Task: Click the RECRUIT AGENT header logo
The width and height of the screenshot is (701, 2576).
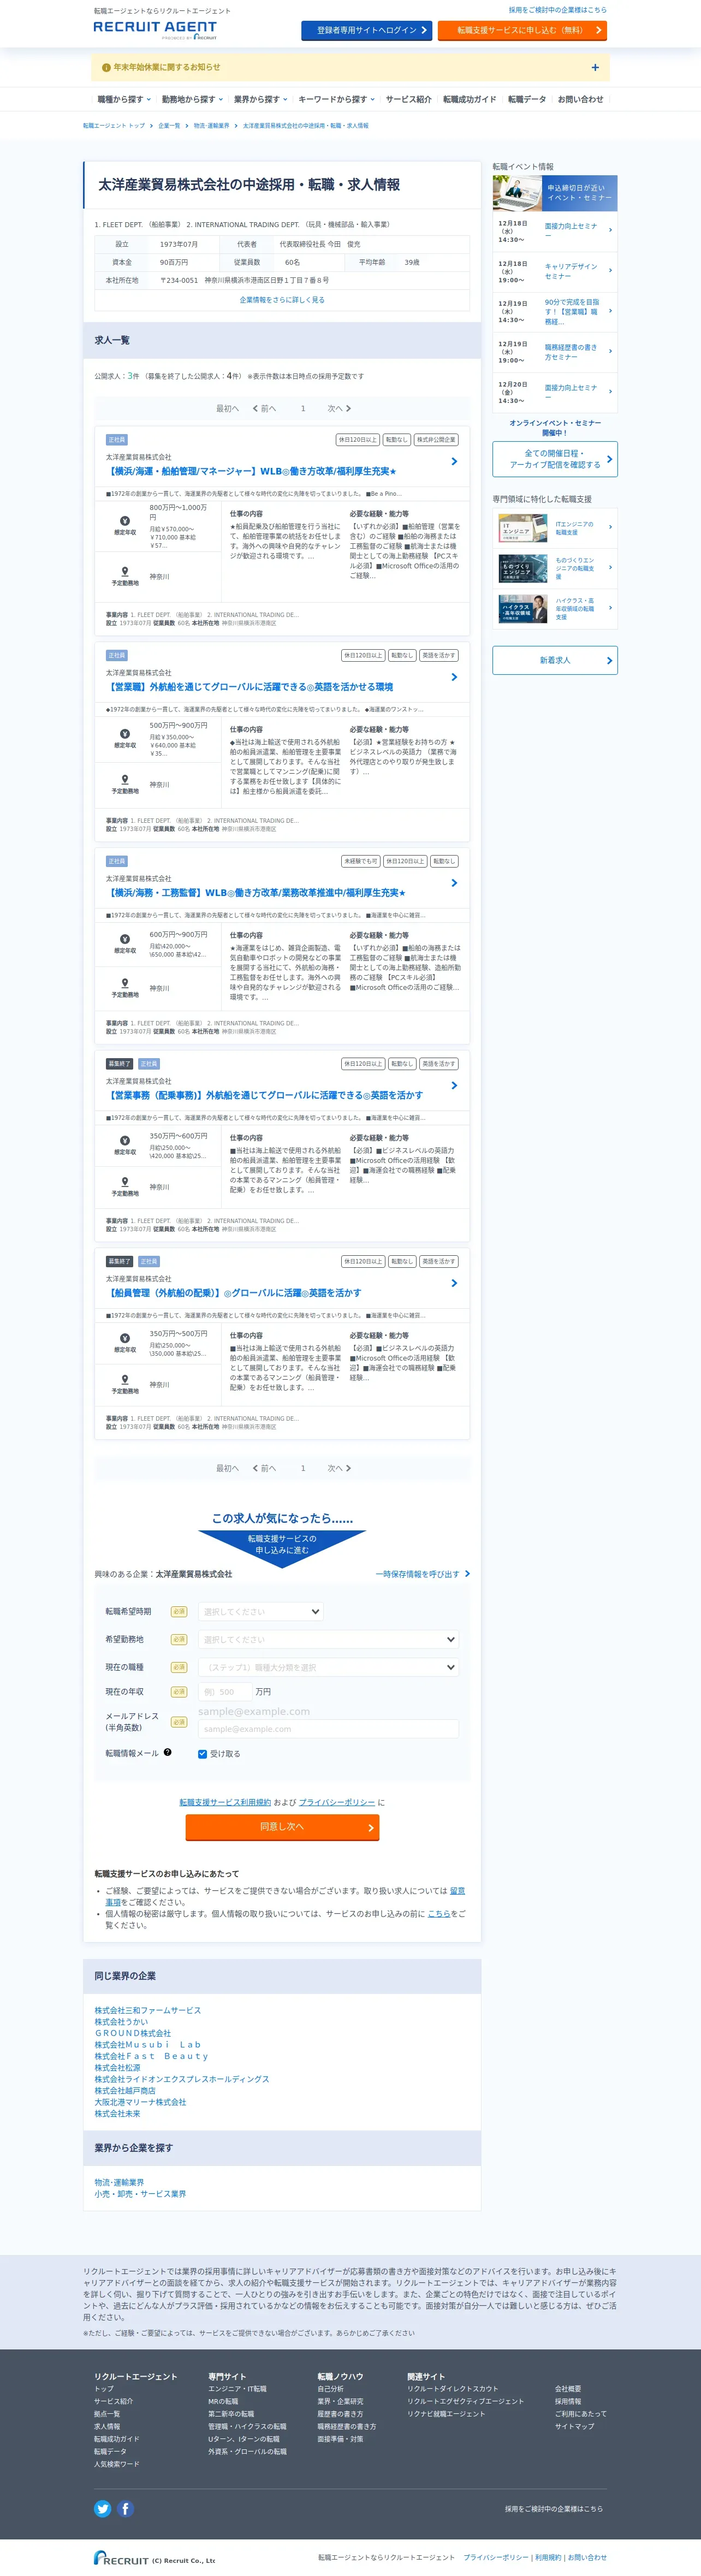Action: (x=155, y=29)
